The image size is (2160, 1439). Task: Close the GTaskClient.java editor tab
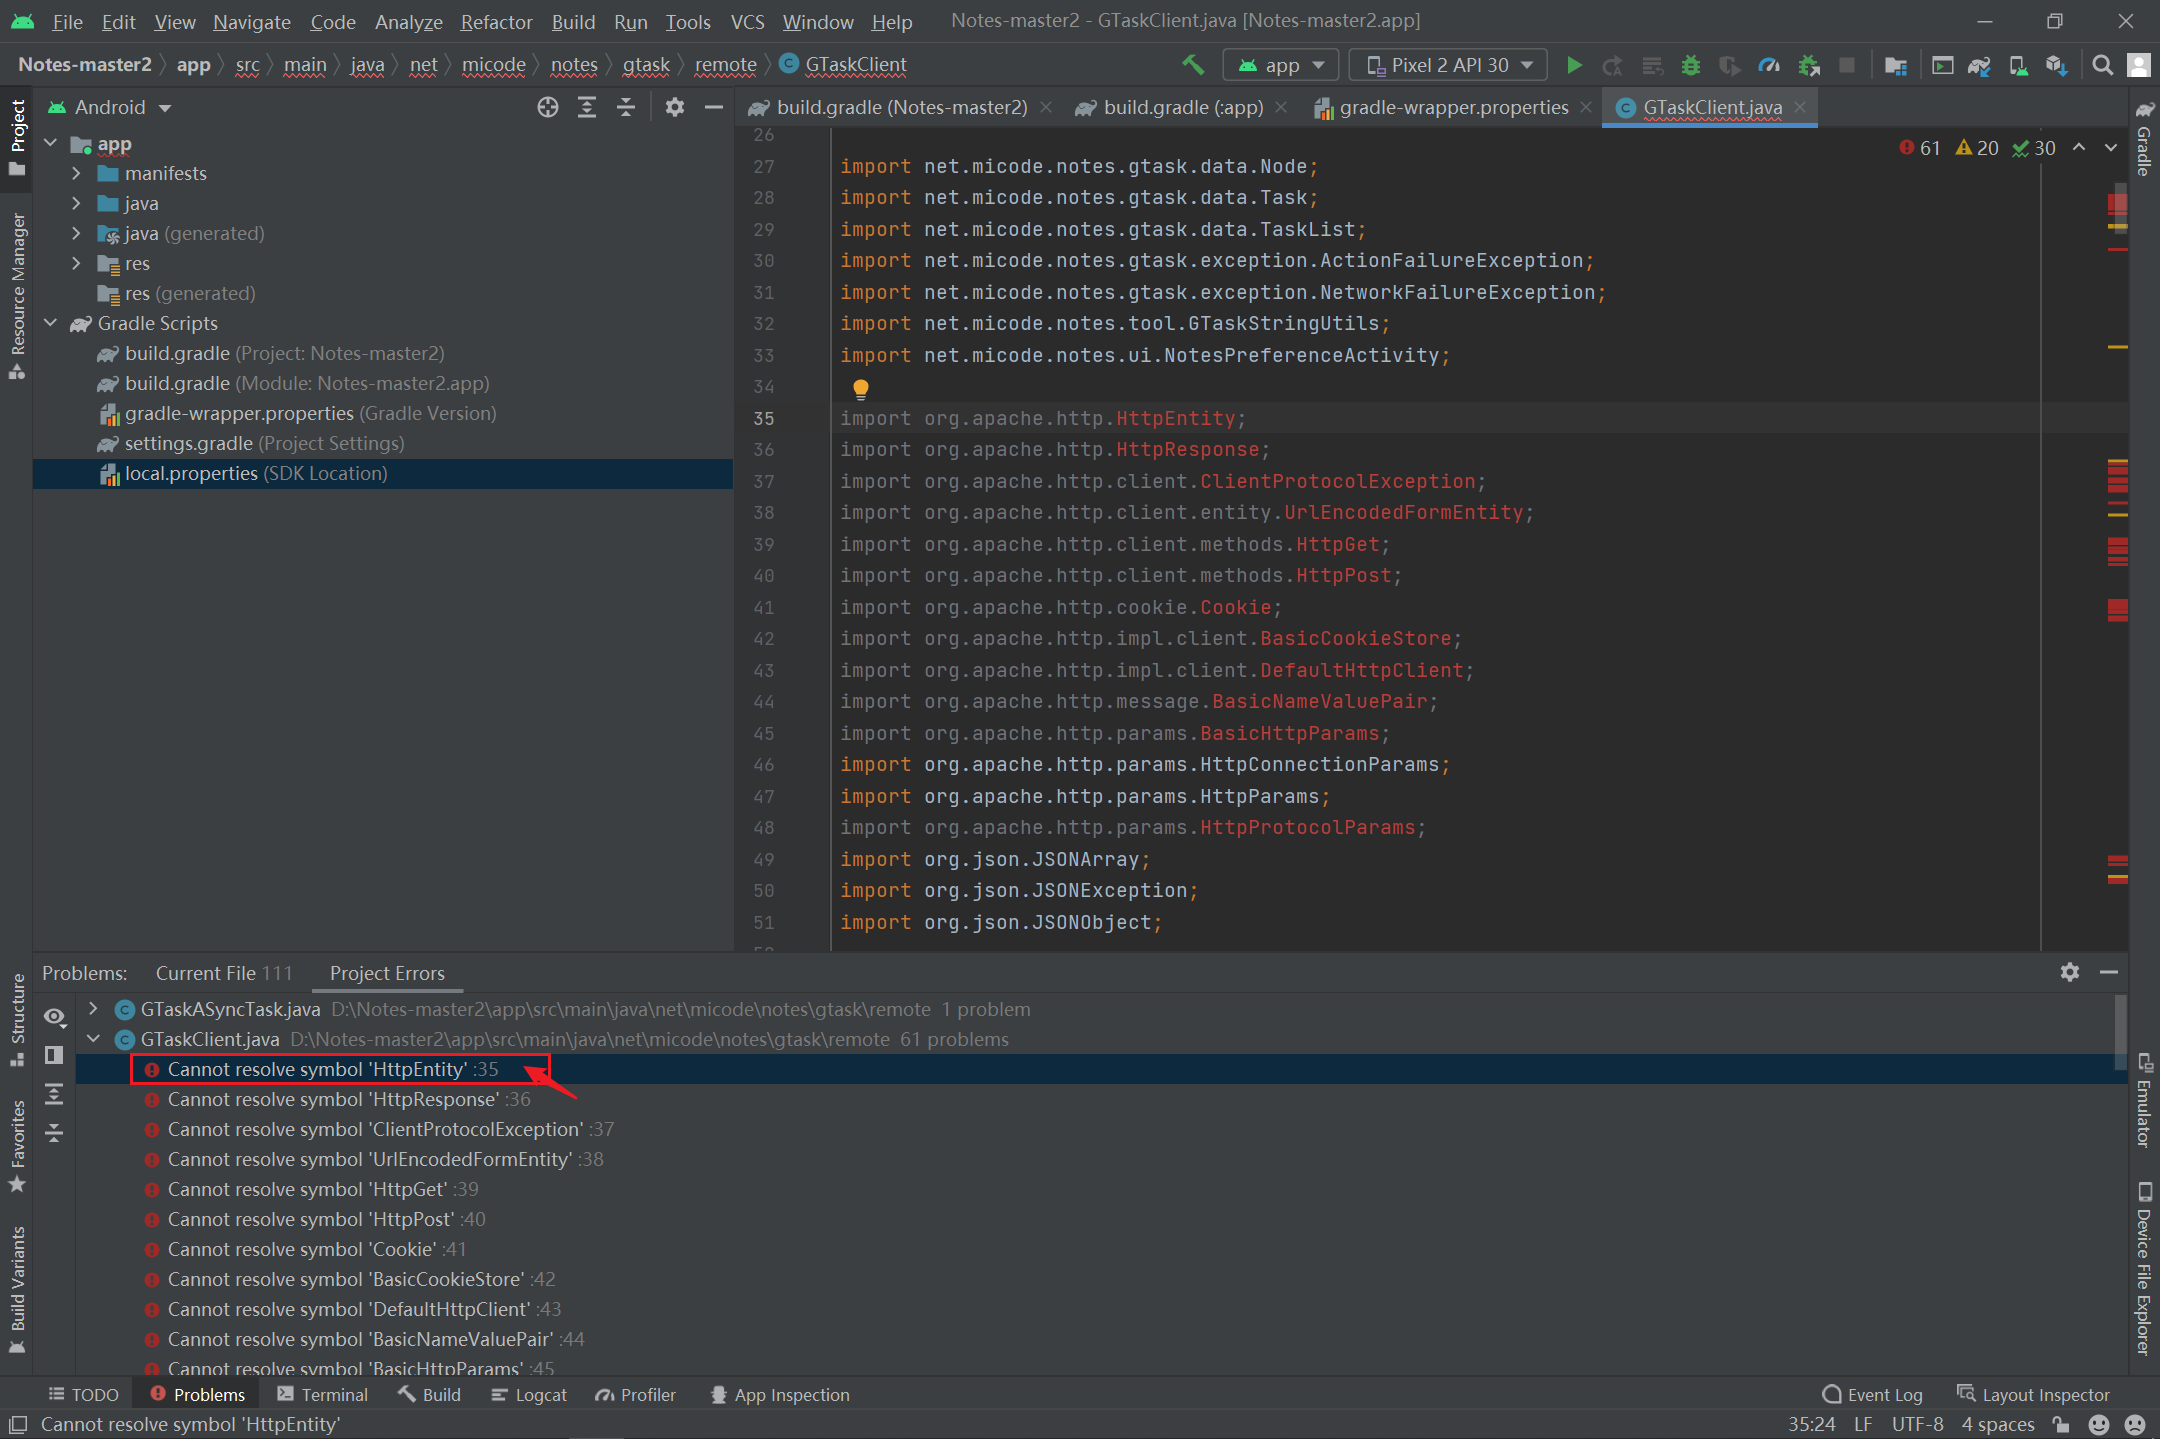(1800, 107)
